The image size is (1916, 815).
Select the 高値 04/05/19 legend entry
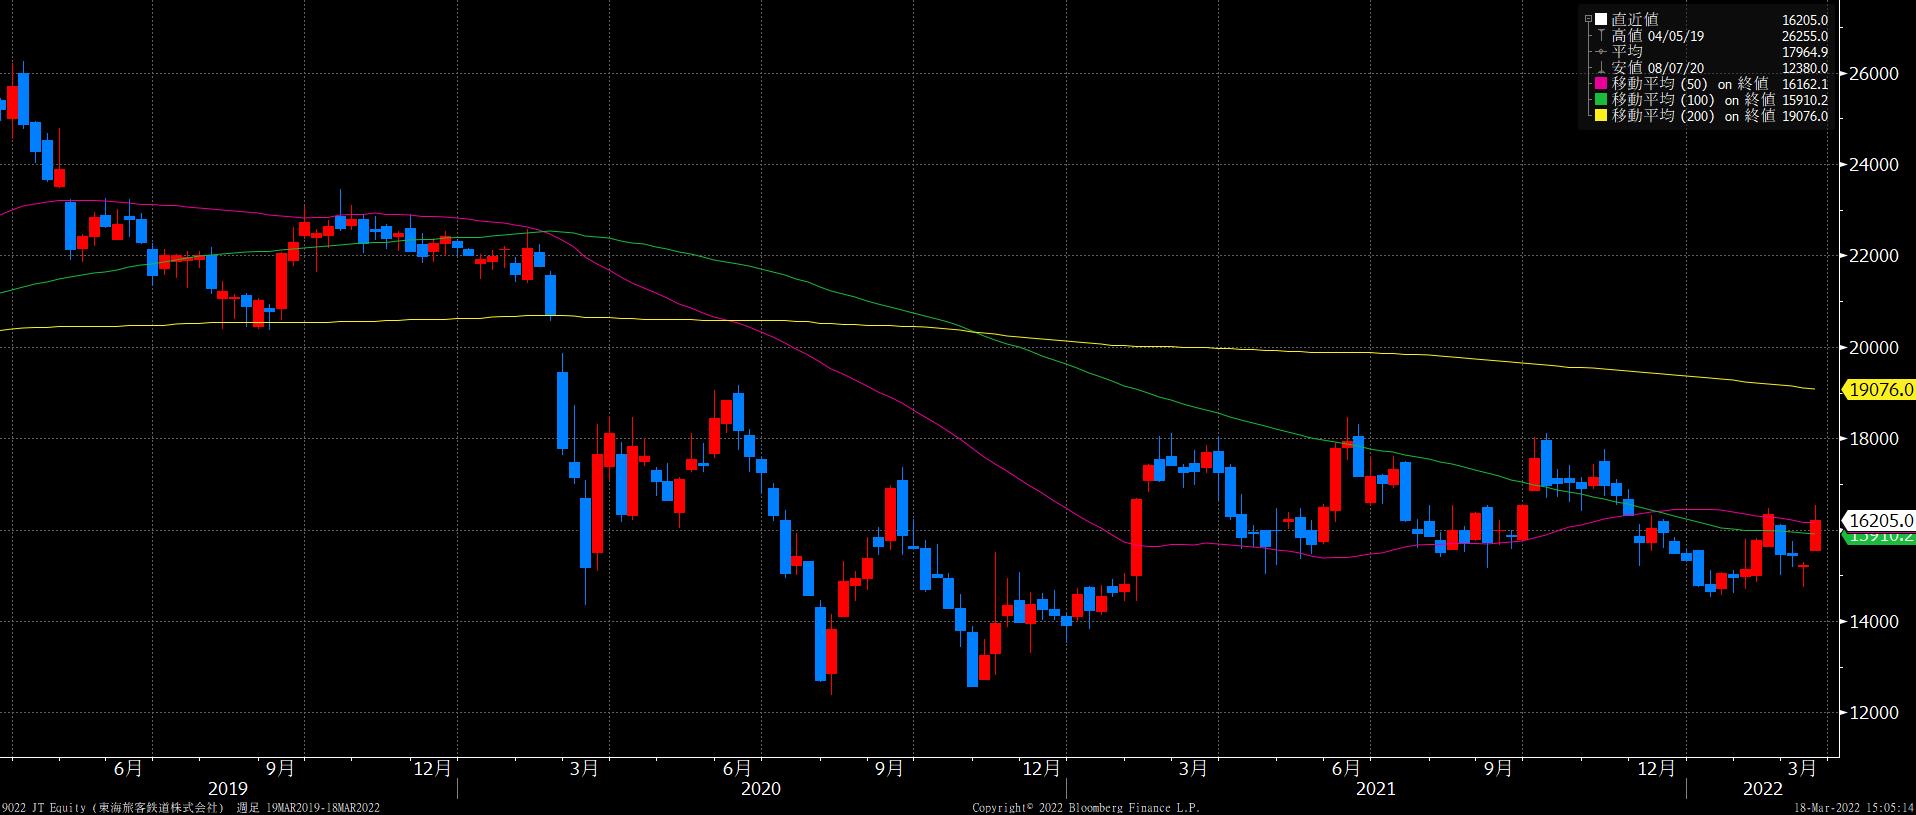1658,35
